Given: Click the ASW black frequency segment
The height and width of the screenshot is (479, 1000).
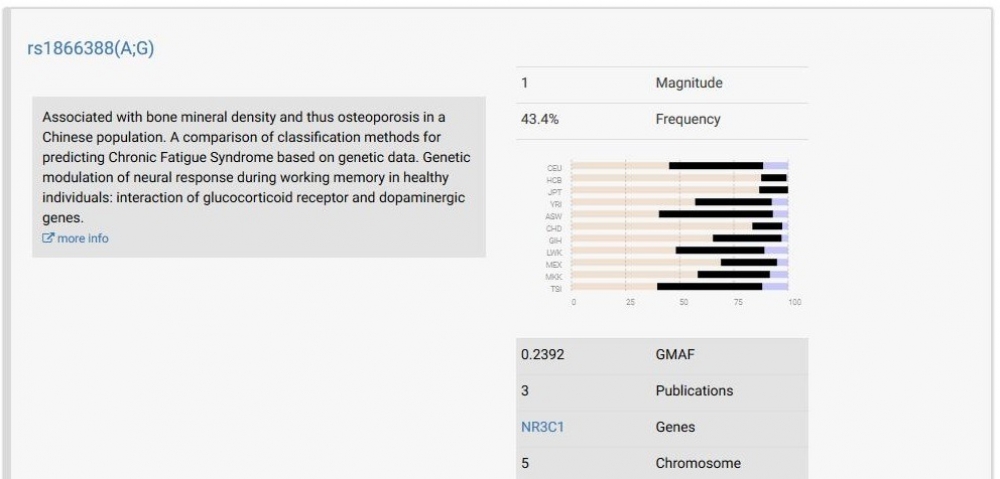Looking at the screenshot, I should point(715,214).
